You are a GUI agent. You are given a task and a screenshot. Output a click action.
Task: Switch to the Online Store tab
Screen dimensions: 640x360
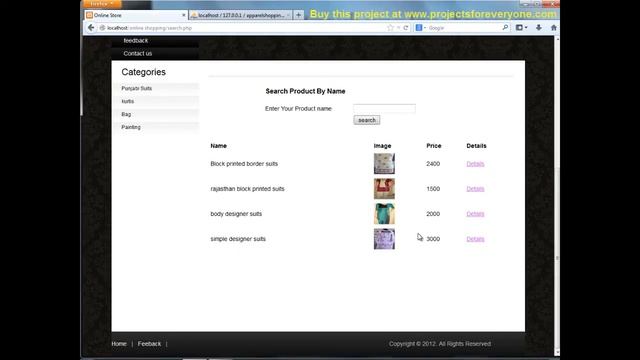pyautogui.click(x=136, y=15)
